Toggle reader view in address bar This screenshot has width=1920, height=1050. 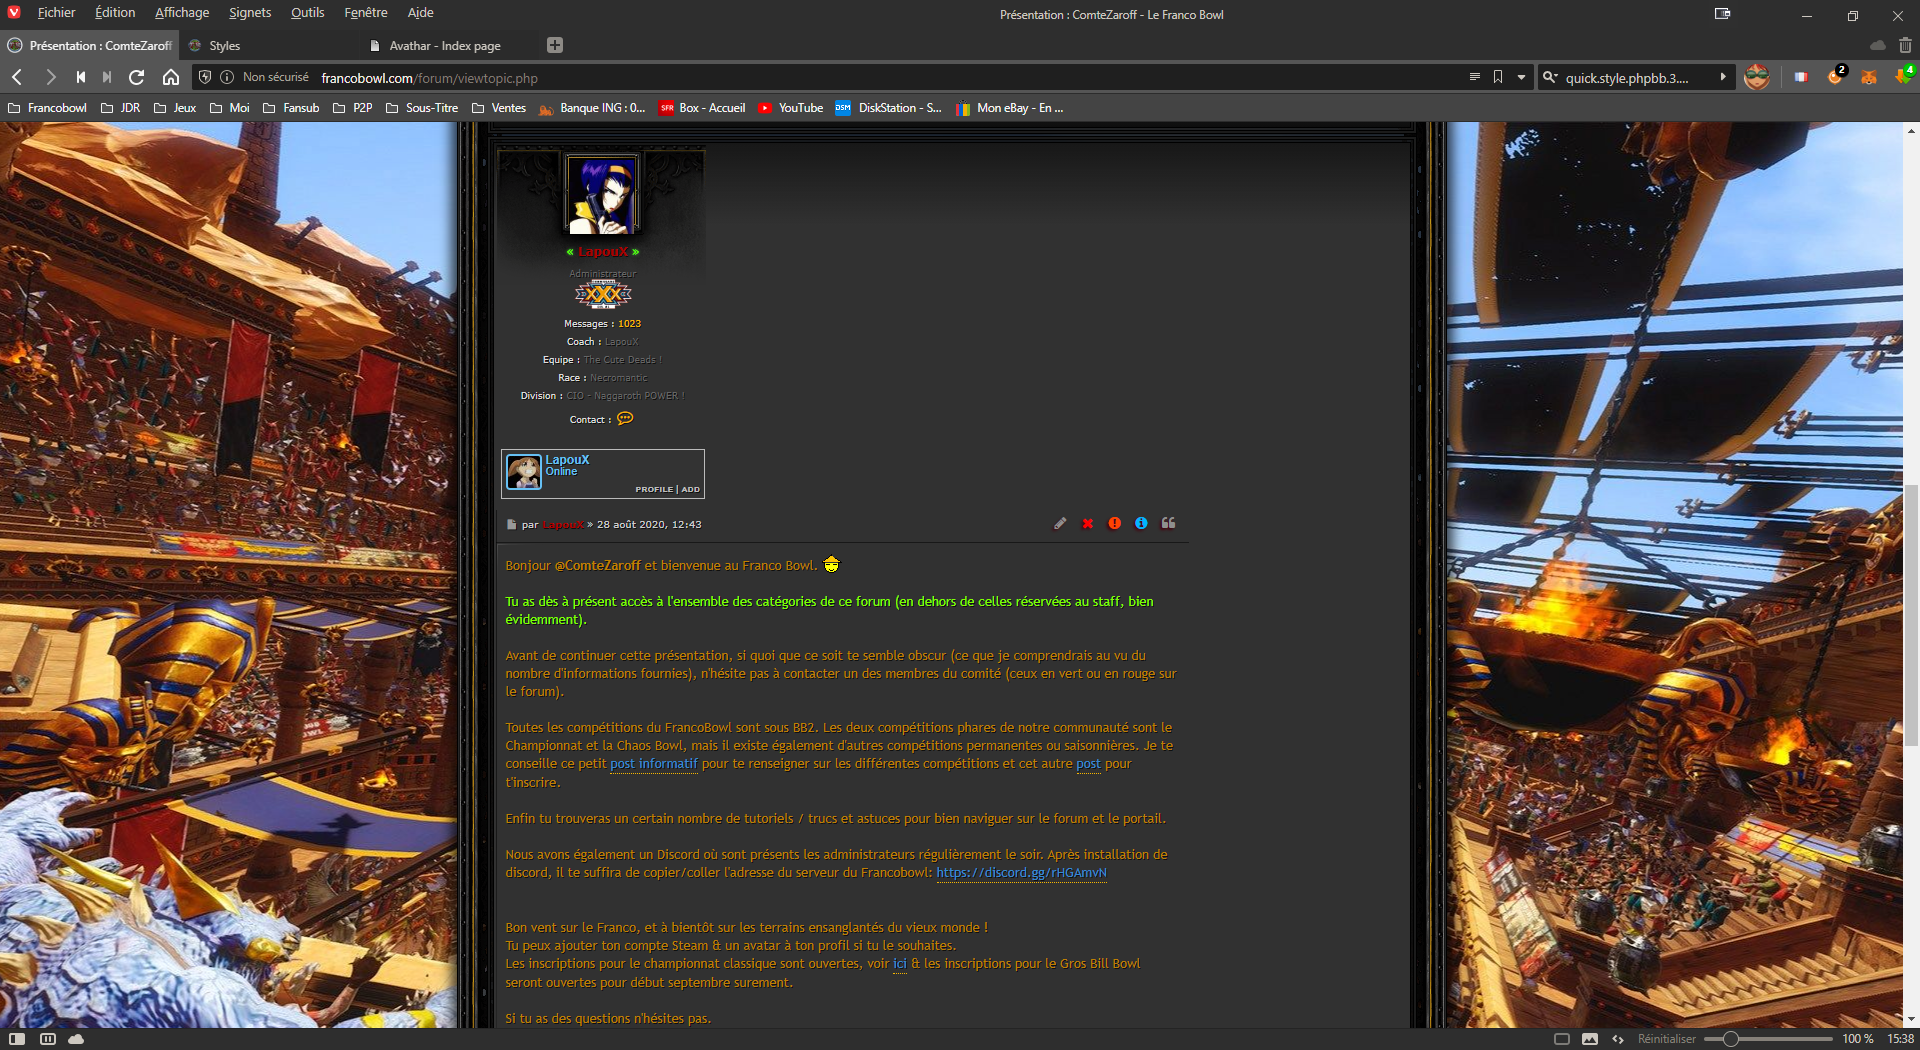coord(1474,77)
